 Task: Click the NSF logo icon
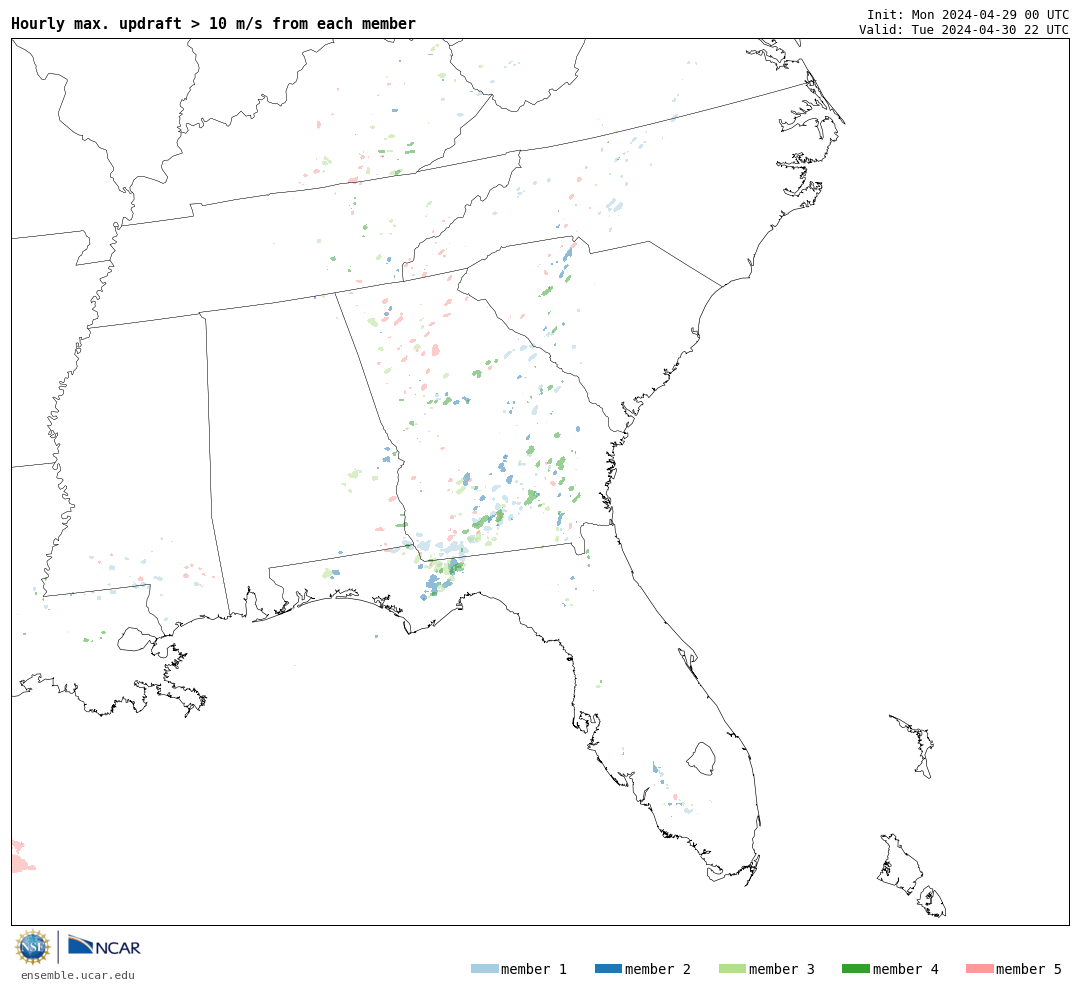[32, 947]
